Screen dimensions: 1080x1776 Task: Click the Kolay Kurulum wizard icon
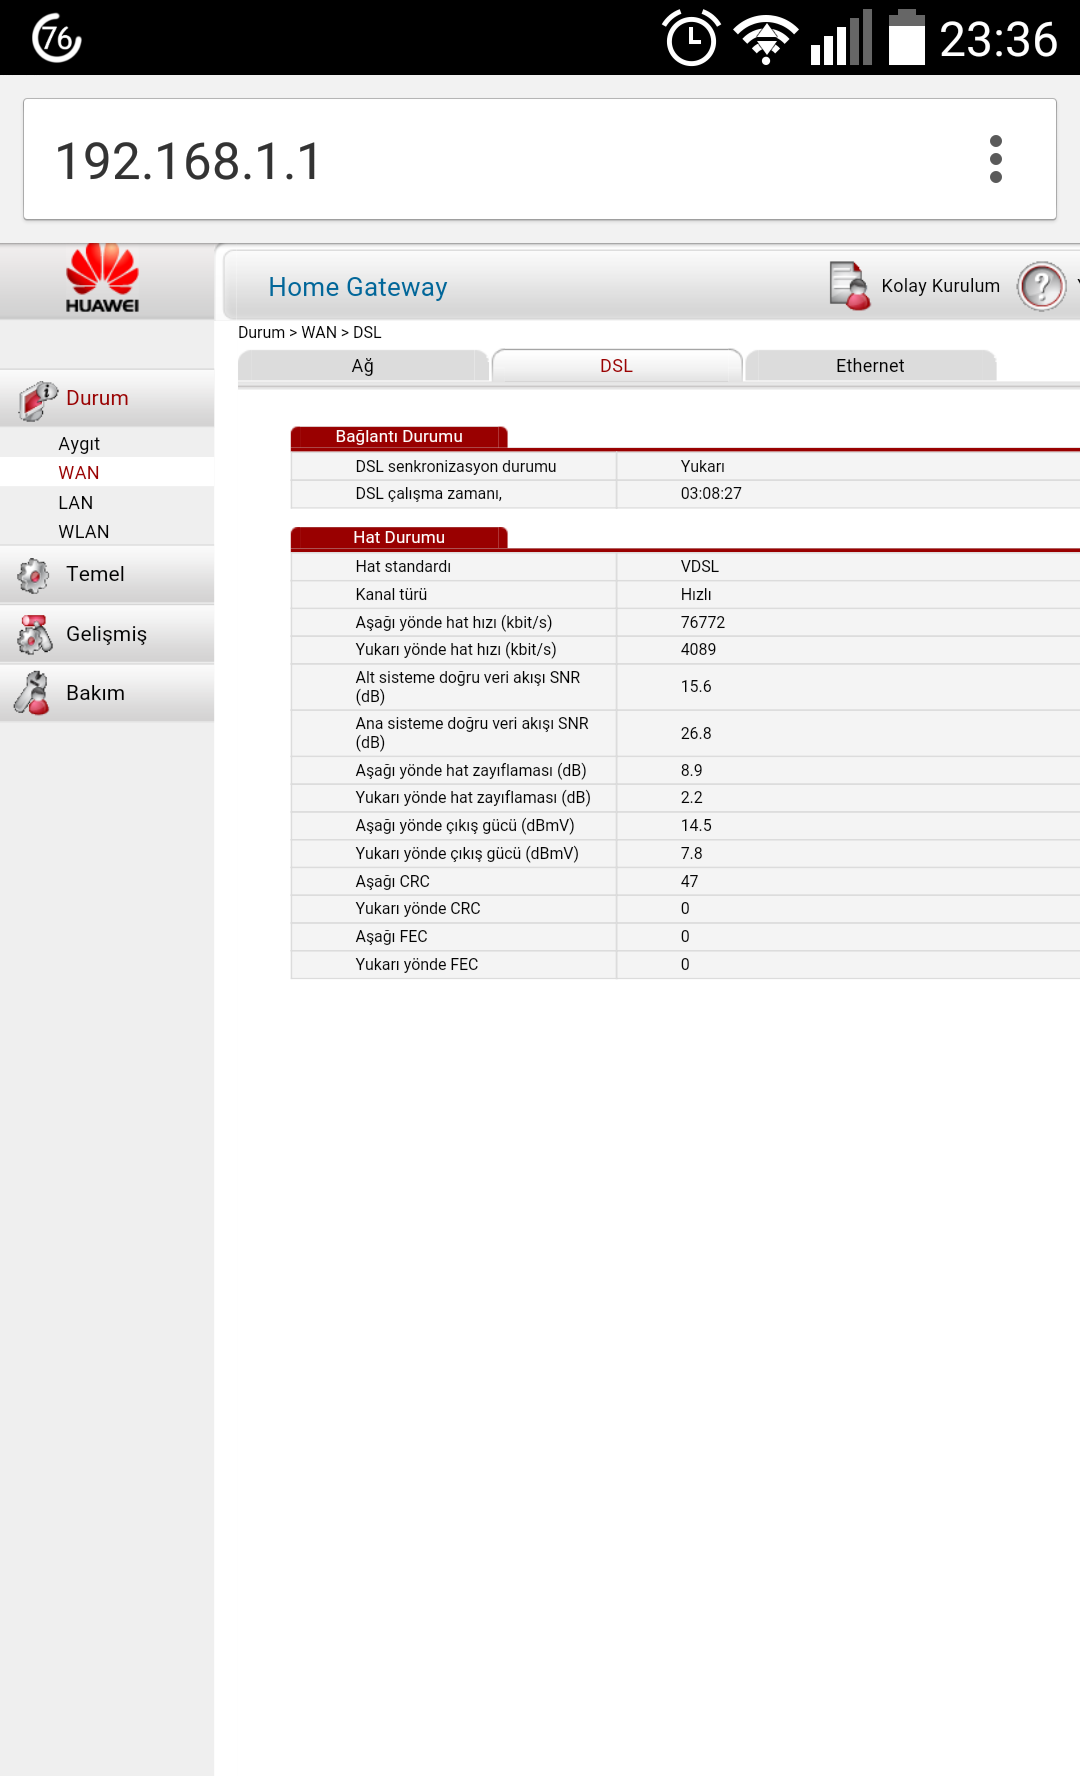[850, 286]
